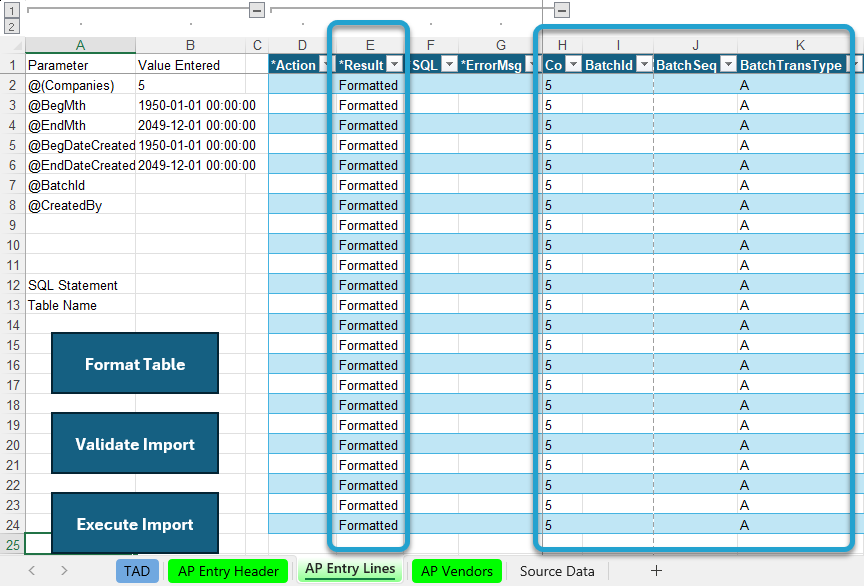Click the @CreatedBy parameter cell

pyautogui.click(x=80, y=205)
